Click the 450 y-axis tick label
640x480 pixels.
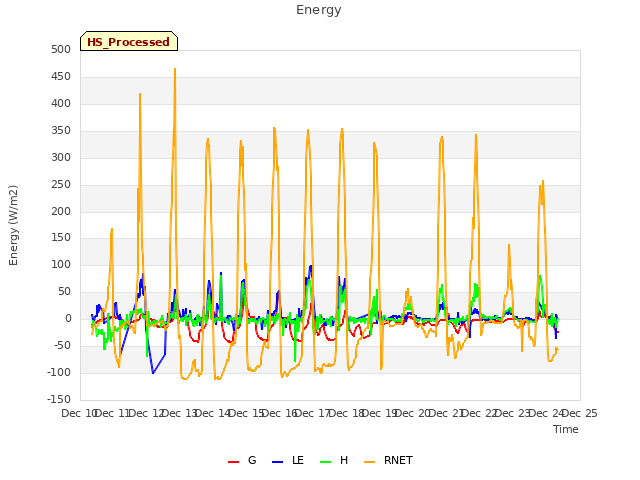pyautogui.click(x=61, y=76)
